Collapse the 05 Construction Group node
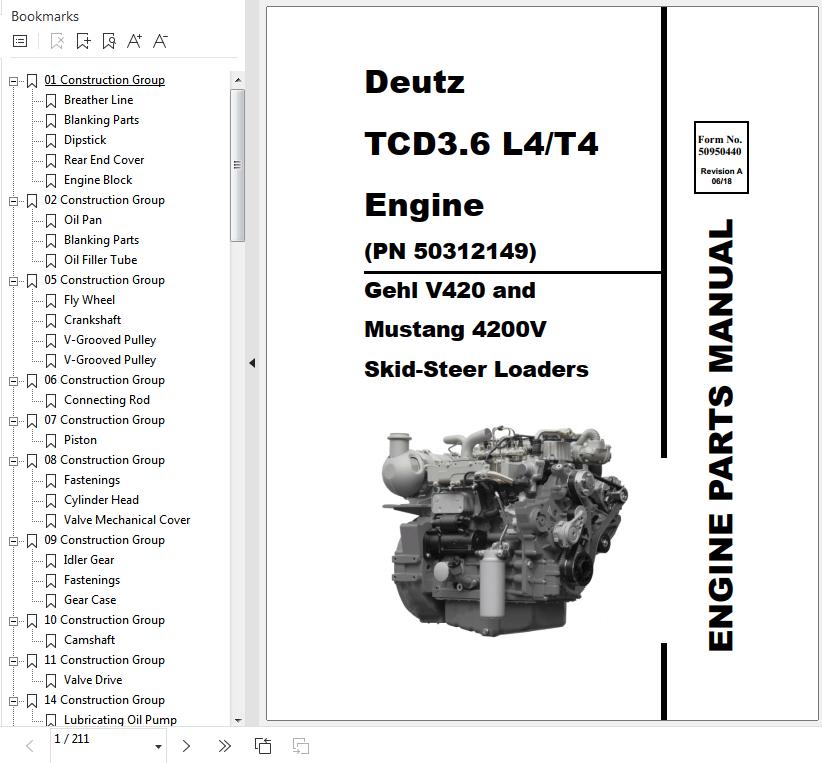 (13, 281)
